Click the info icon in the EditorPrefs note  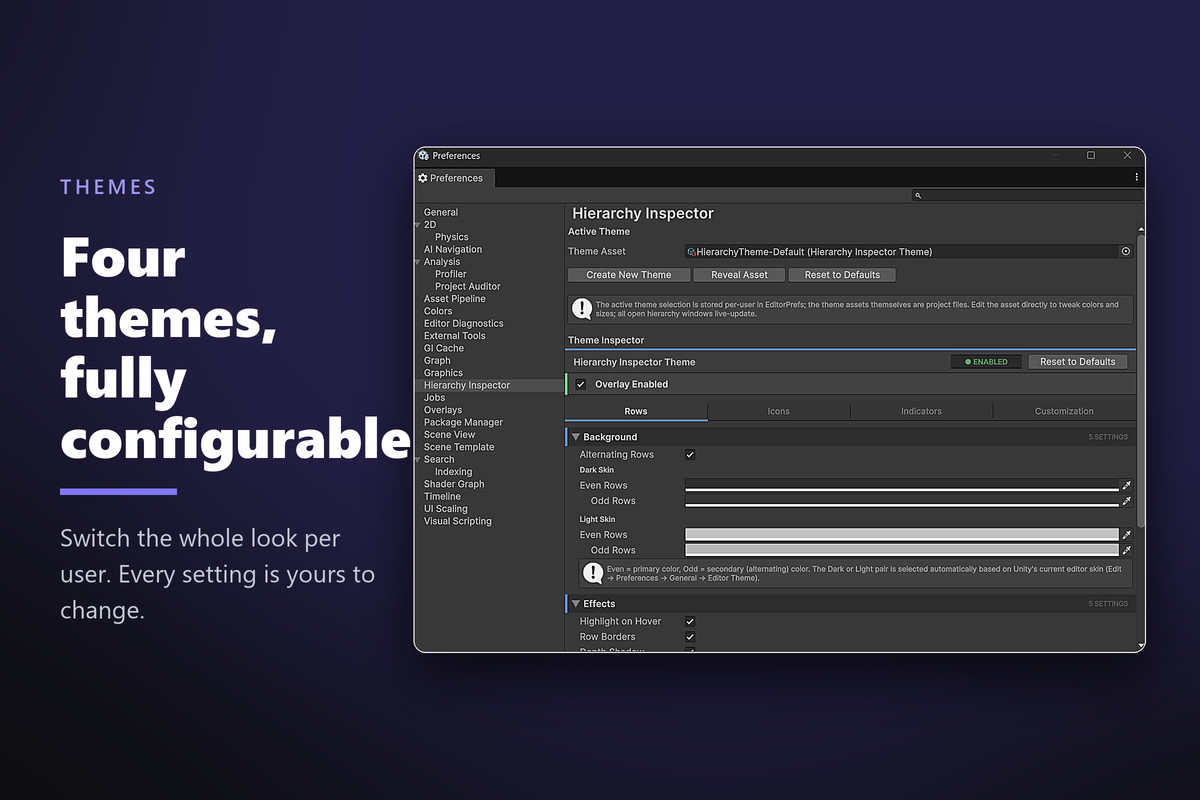tap(581, 309)
